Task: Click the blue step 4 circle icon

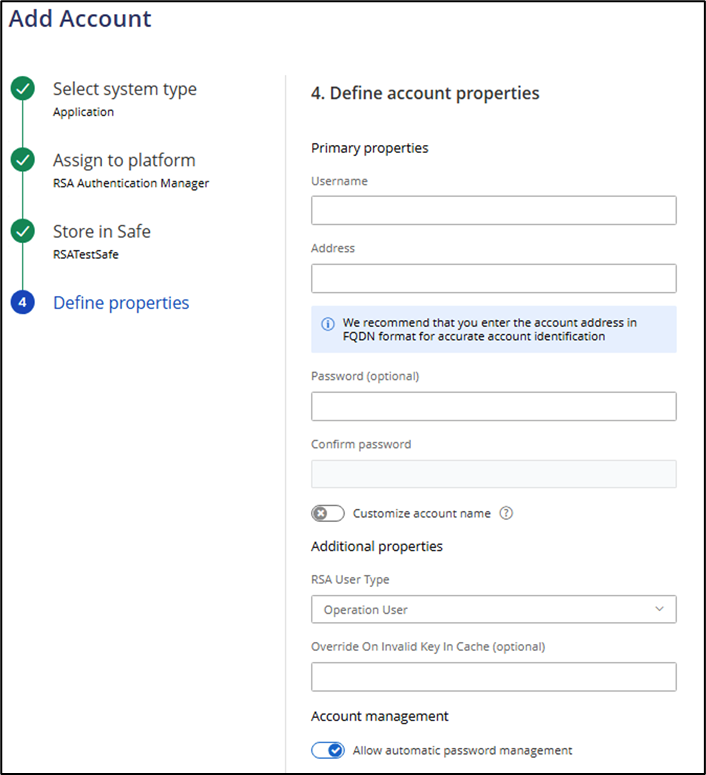Action: pos(23,302)
